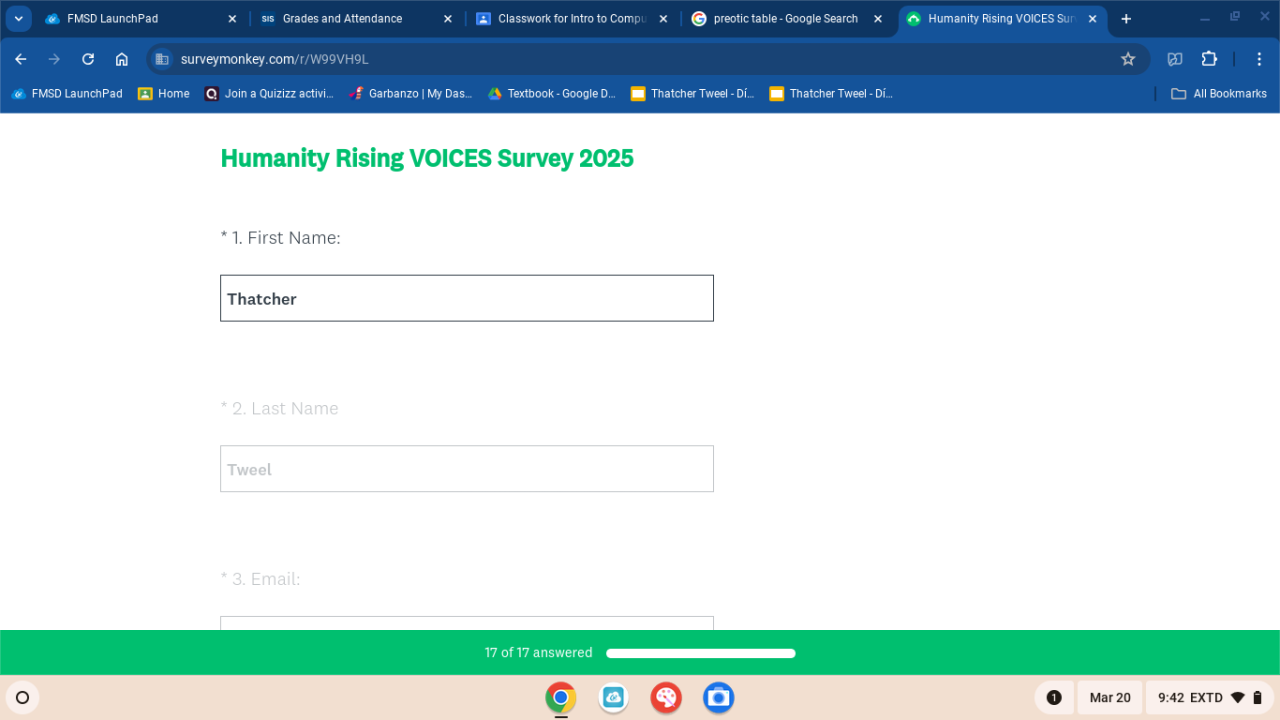Click the surveymonkey.com address bar URL
1280x720 pixels.
coord(275,59)
